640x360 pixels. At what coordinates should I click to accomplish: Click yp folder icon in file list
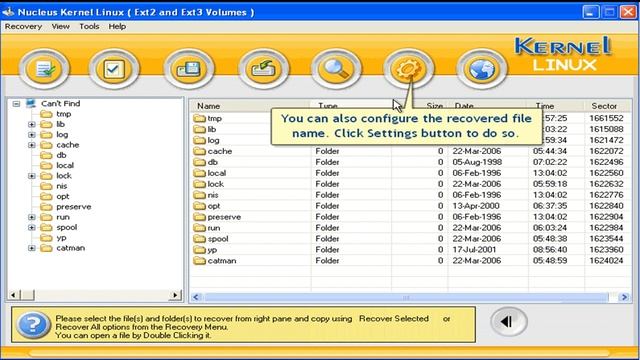[199, 250]
